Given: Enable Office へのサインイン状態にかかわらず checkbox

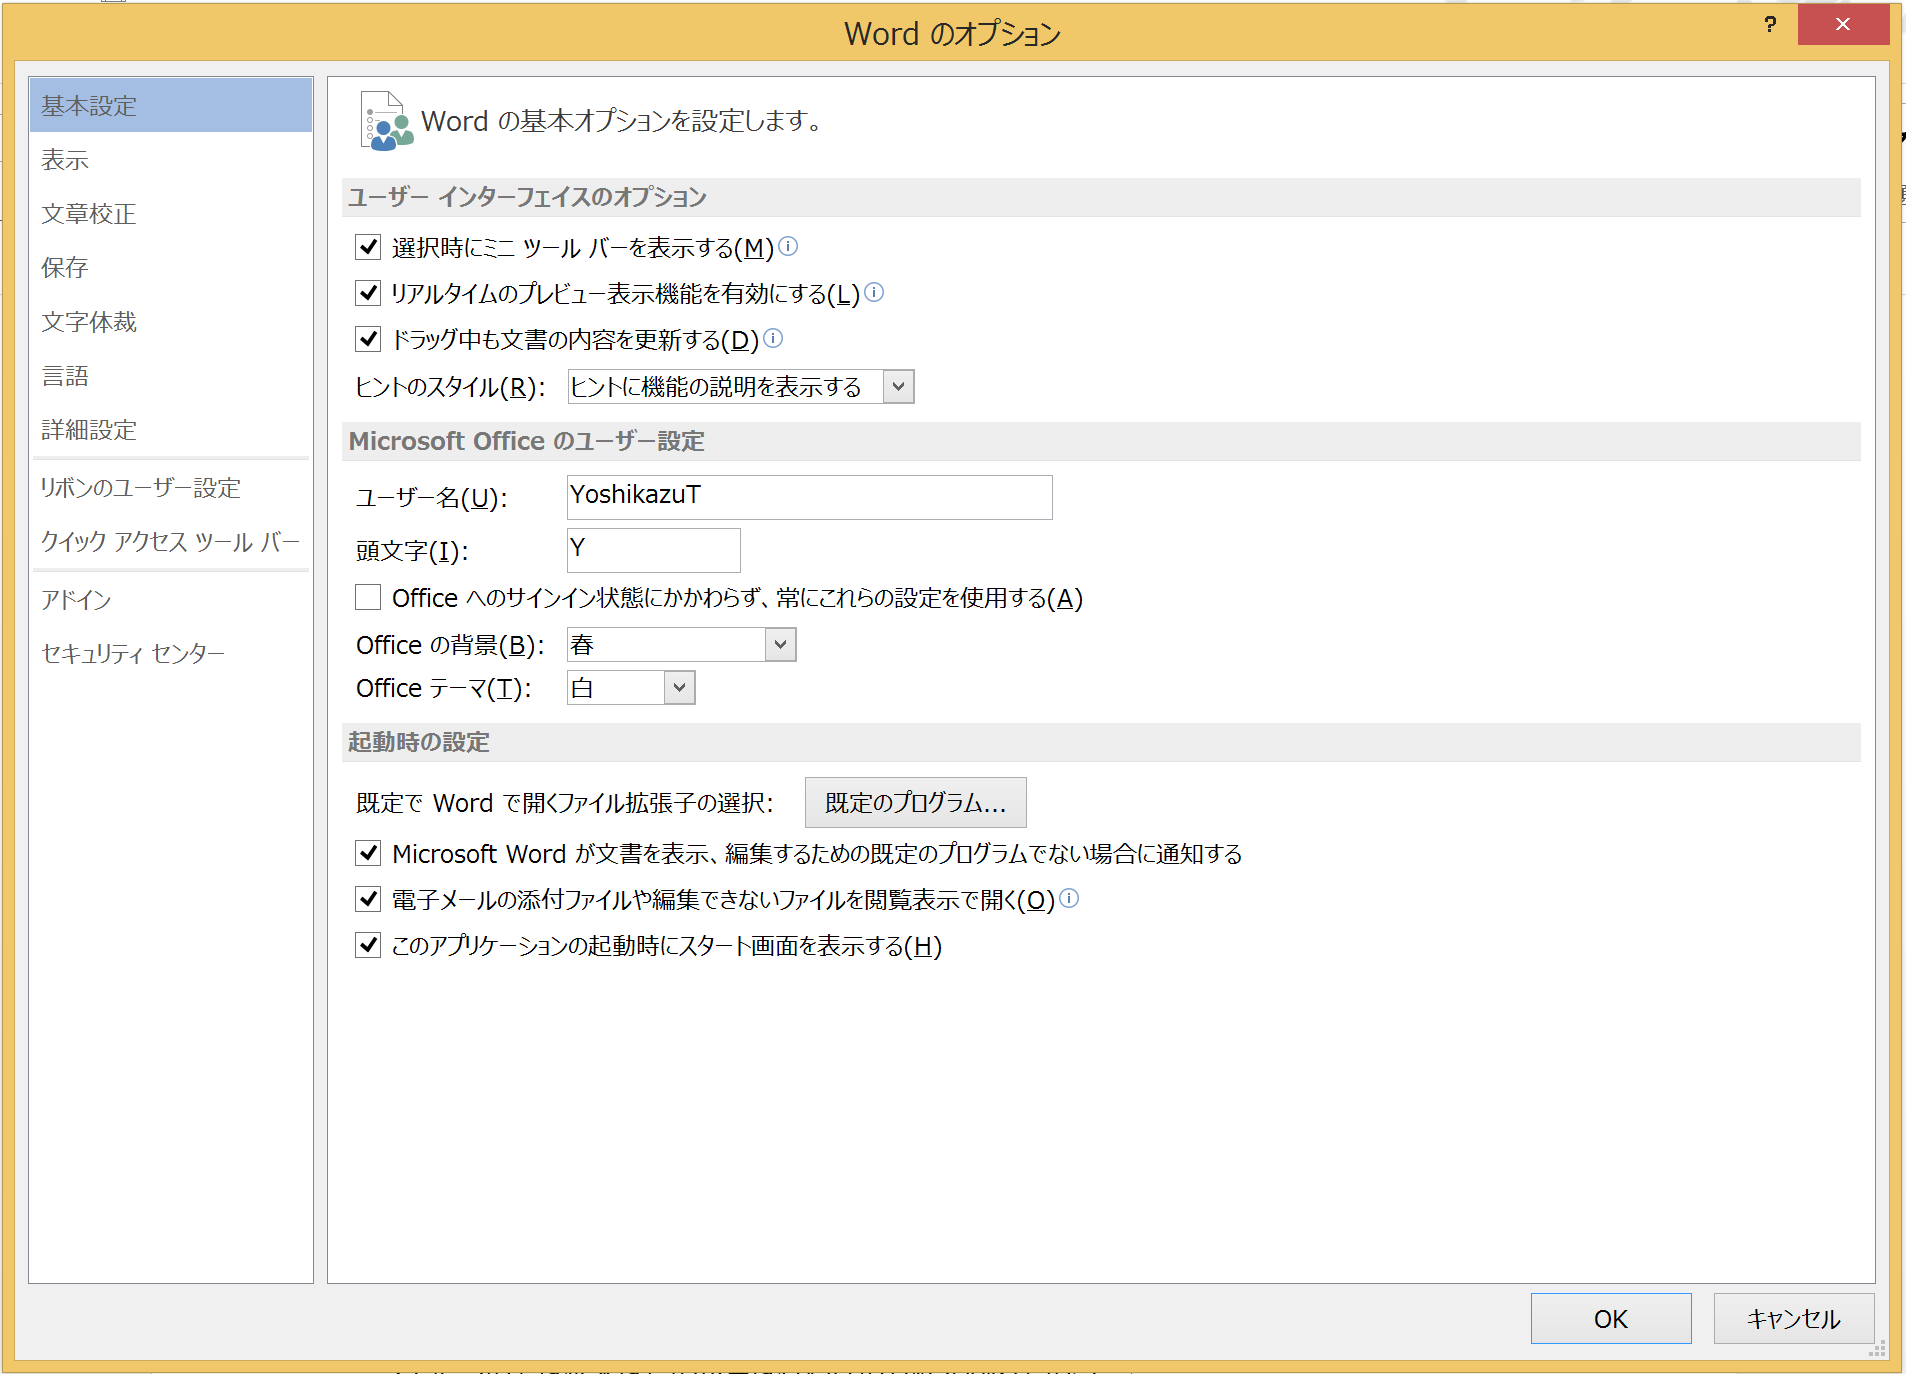Looking at the screenshot, I should 368,597.
